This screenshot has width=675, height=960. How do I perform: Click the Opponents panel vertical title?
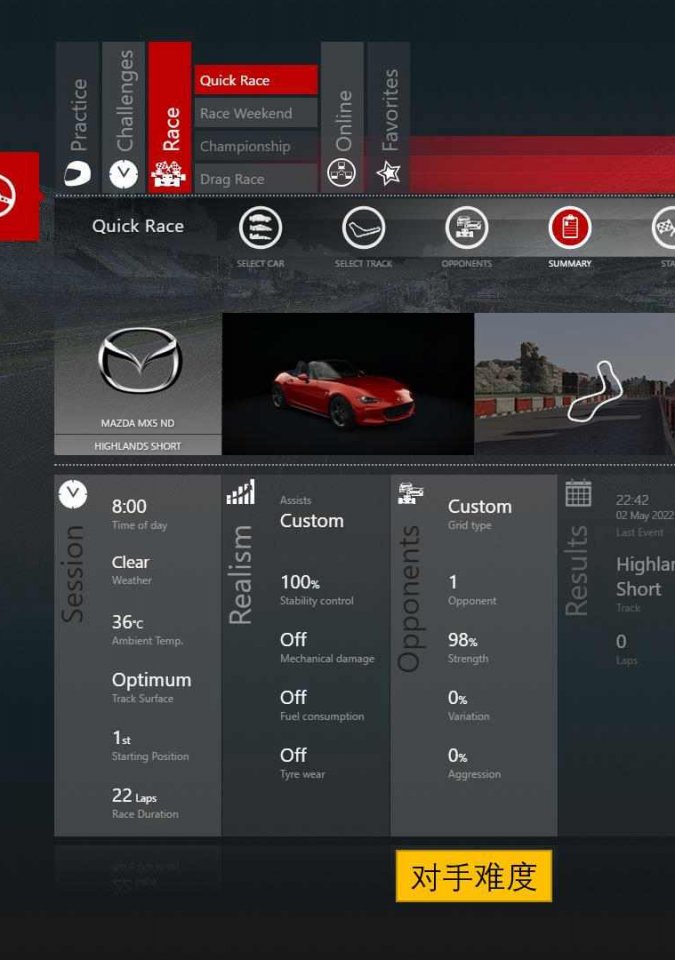point(409,598)
